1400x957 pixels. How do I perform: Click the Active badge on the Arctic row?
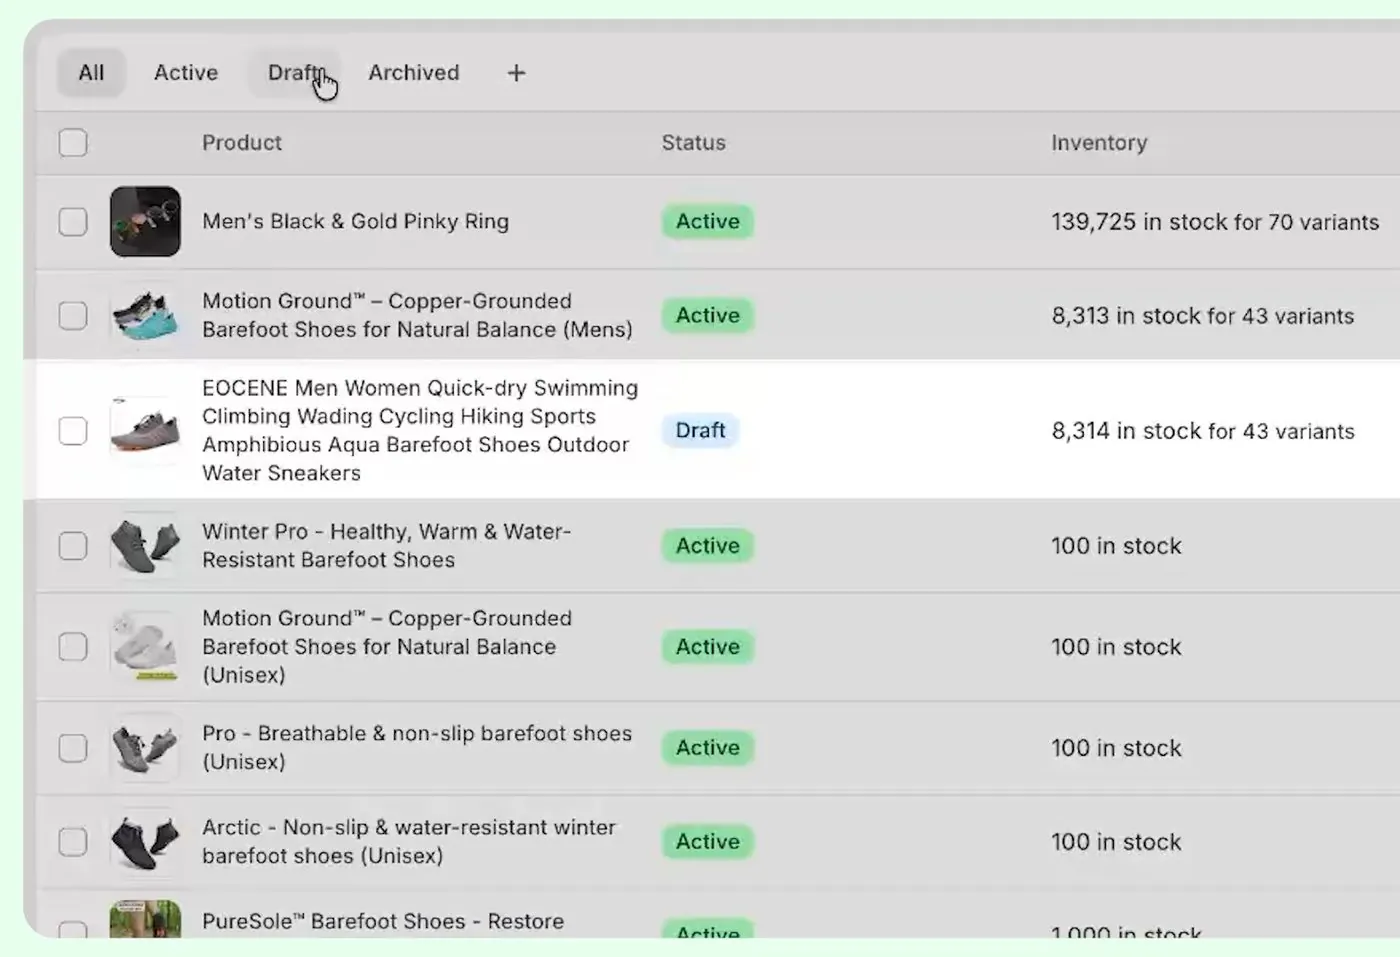pos(707,842)
